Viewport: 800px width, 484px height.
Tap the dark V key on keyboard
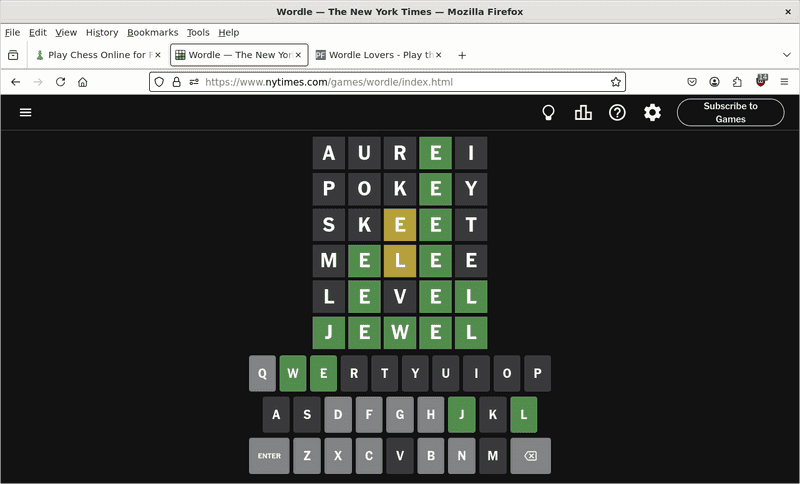pos(400,456)
